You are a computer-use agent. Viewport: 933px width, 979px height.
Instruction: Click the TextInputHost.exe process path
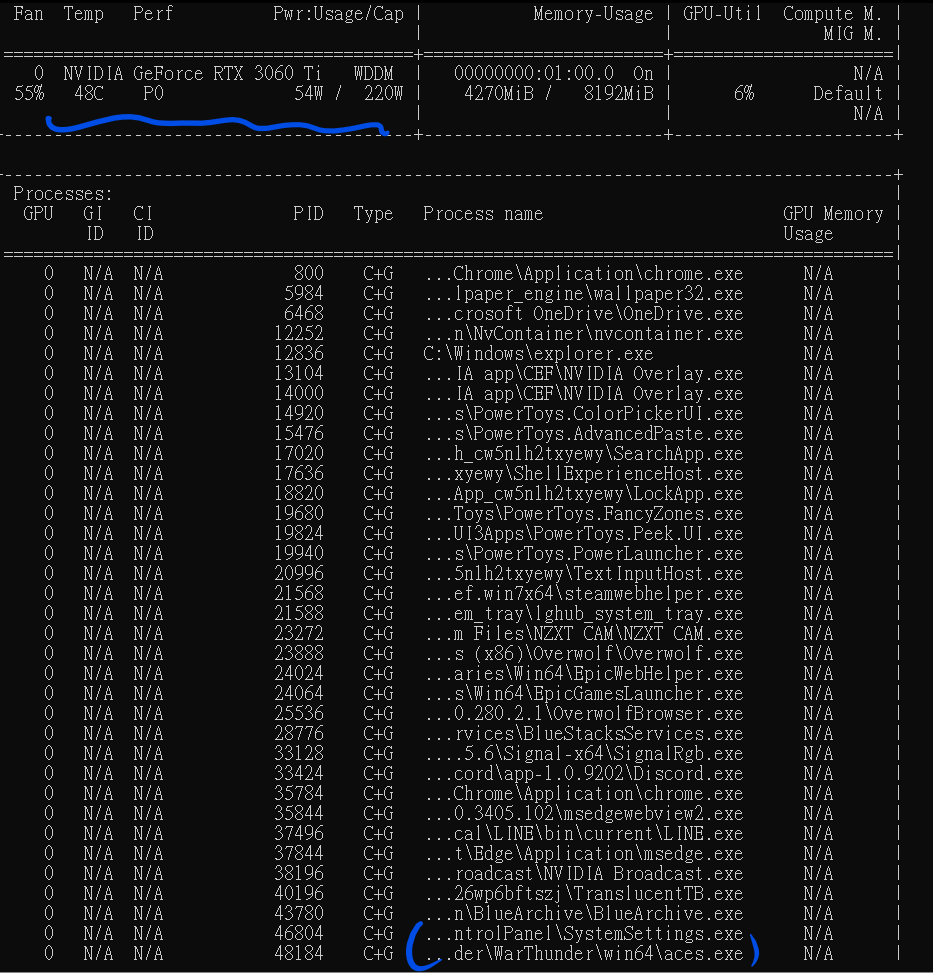[584, 573]
